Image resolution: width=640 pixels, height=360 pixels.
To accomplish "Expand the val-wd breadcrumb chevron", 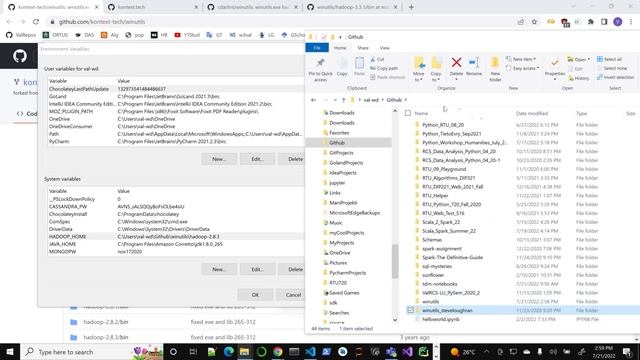I will 383,100.
